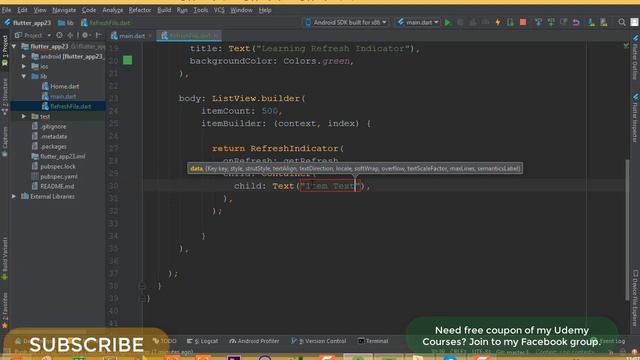Collapse the lib folder in tree
The height and width of the screenshot is (360, 640).
coord(24,76)
